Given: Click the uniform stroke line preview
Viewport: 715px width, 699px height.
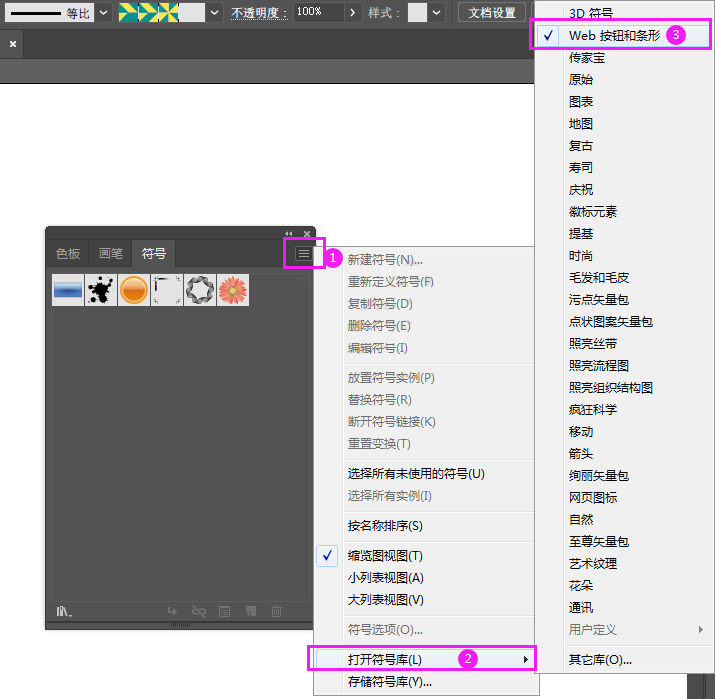Looking at the screenshot, I should coord(36,13).
